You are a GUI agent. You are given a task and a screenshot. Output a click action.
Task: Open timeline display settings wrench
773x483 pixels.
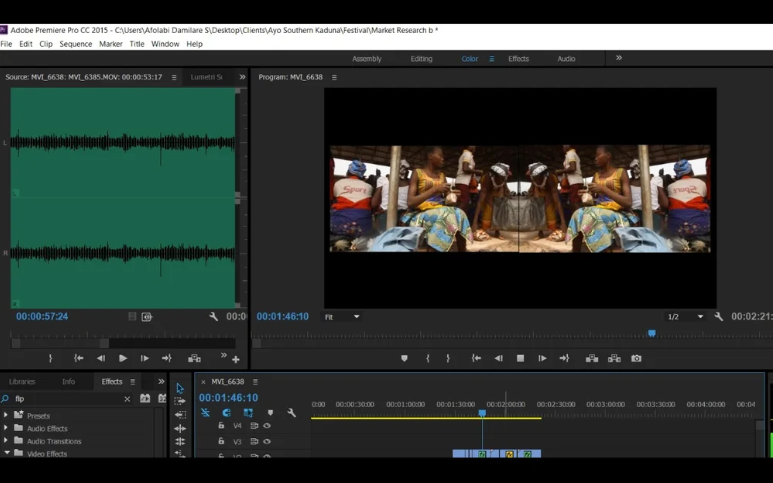pyautogui.click(x=291, y=413)
